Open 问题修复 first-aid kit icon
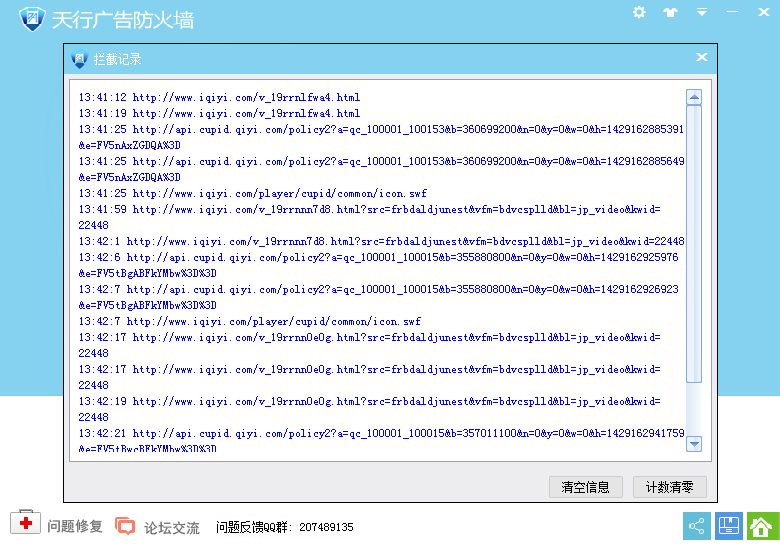The image size is (780, 547). (25, 522)
